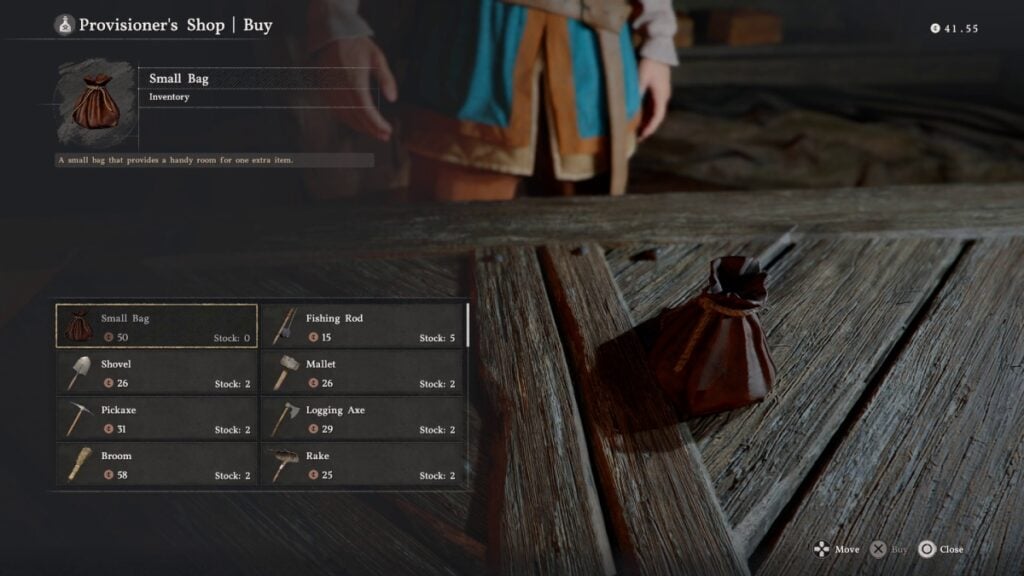This screenshot has width=1024, height=576.
Task: Click the Fishing Rod stock count
Action: 437,338
